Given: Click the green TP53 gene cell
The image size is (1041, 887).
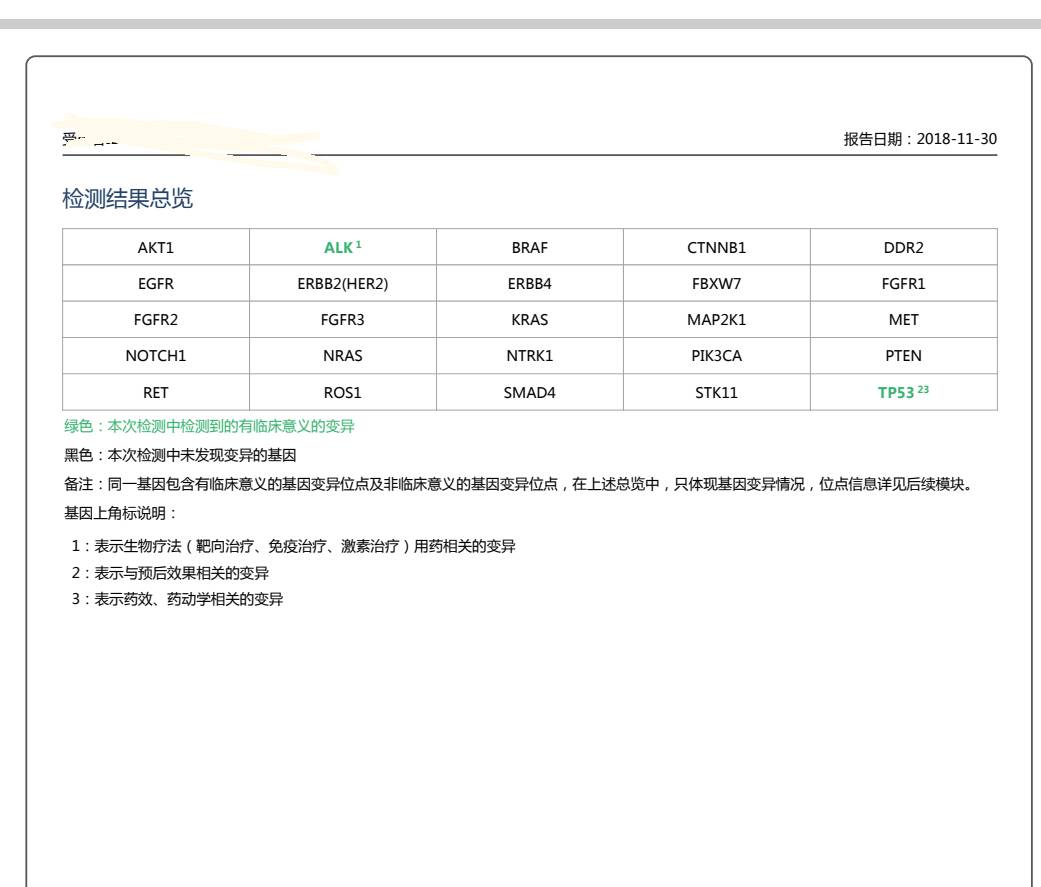Looking at the screenshot, I should (x=903, y=393).
